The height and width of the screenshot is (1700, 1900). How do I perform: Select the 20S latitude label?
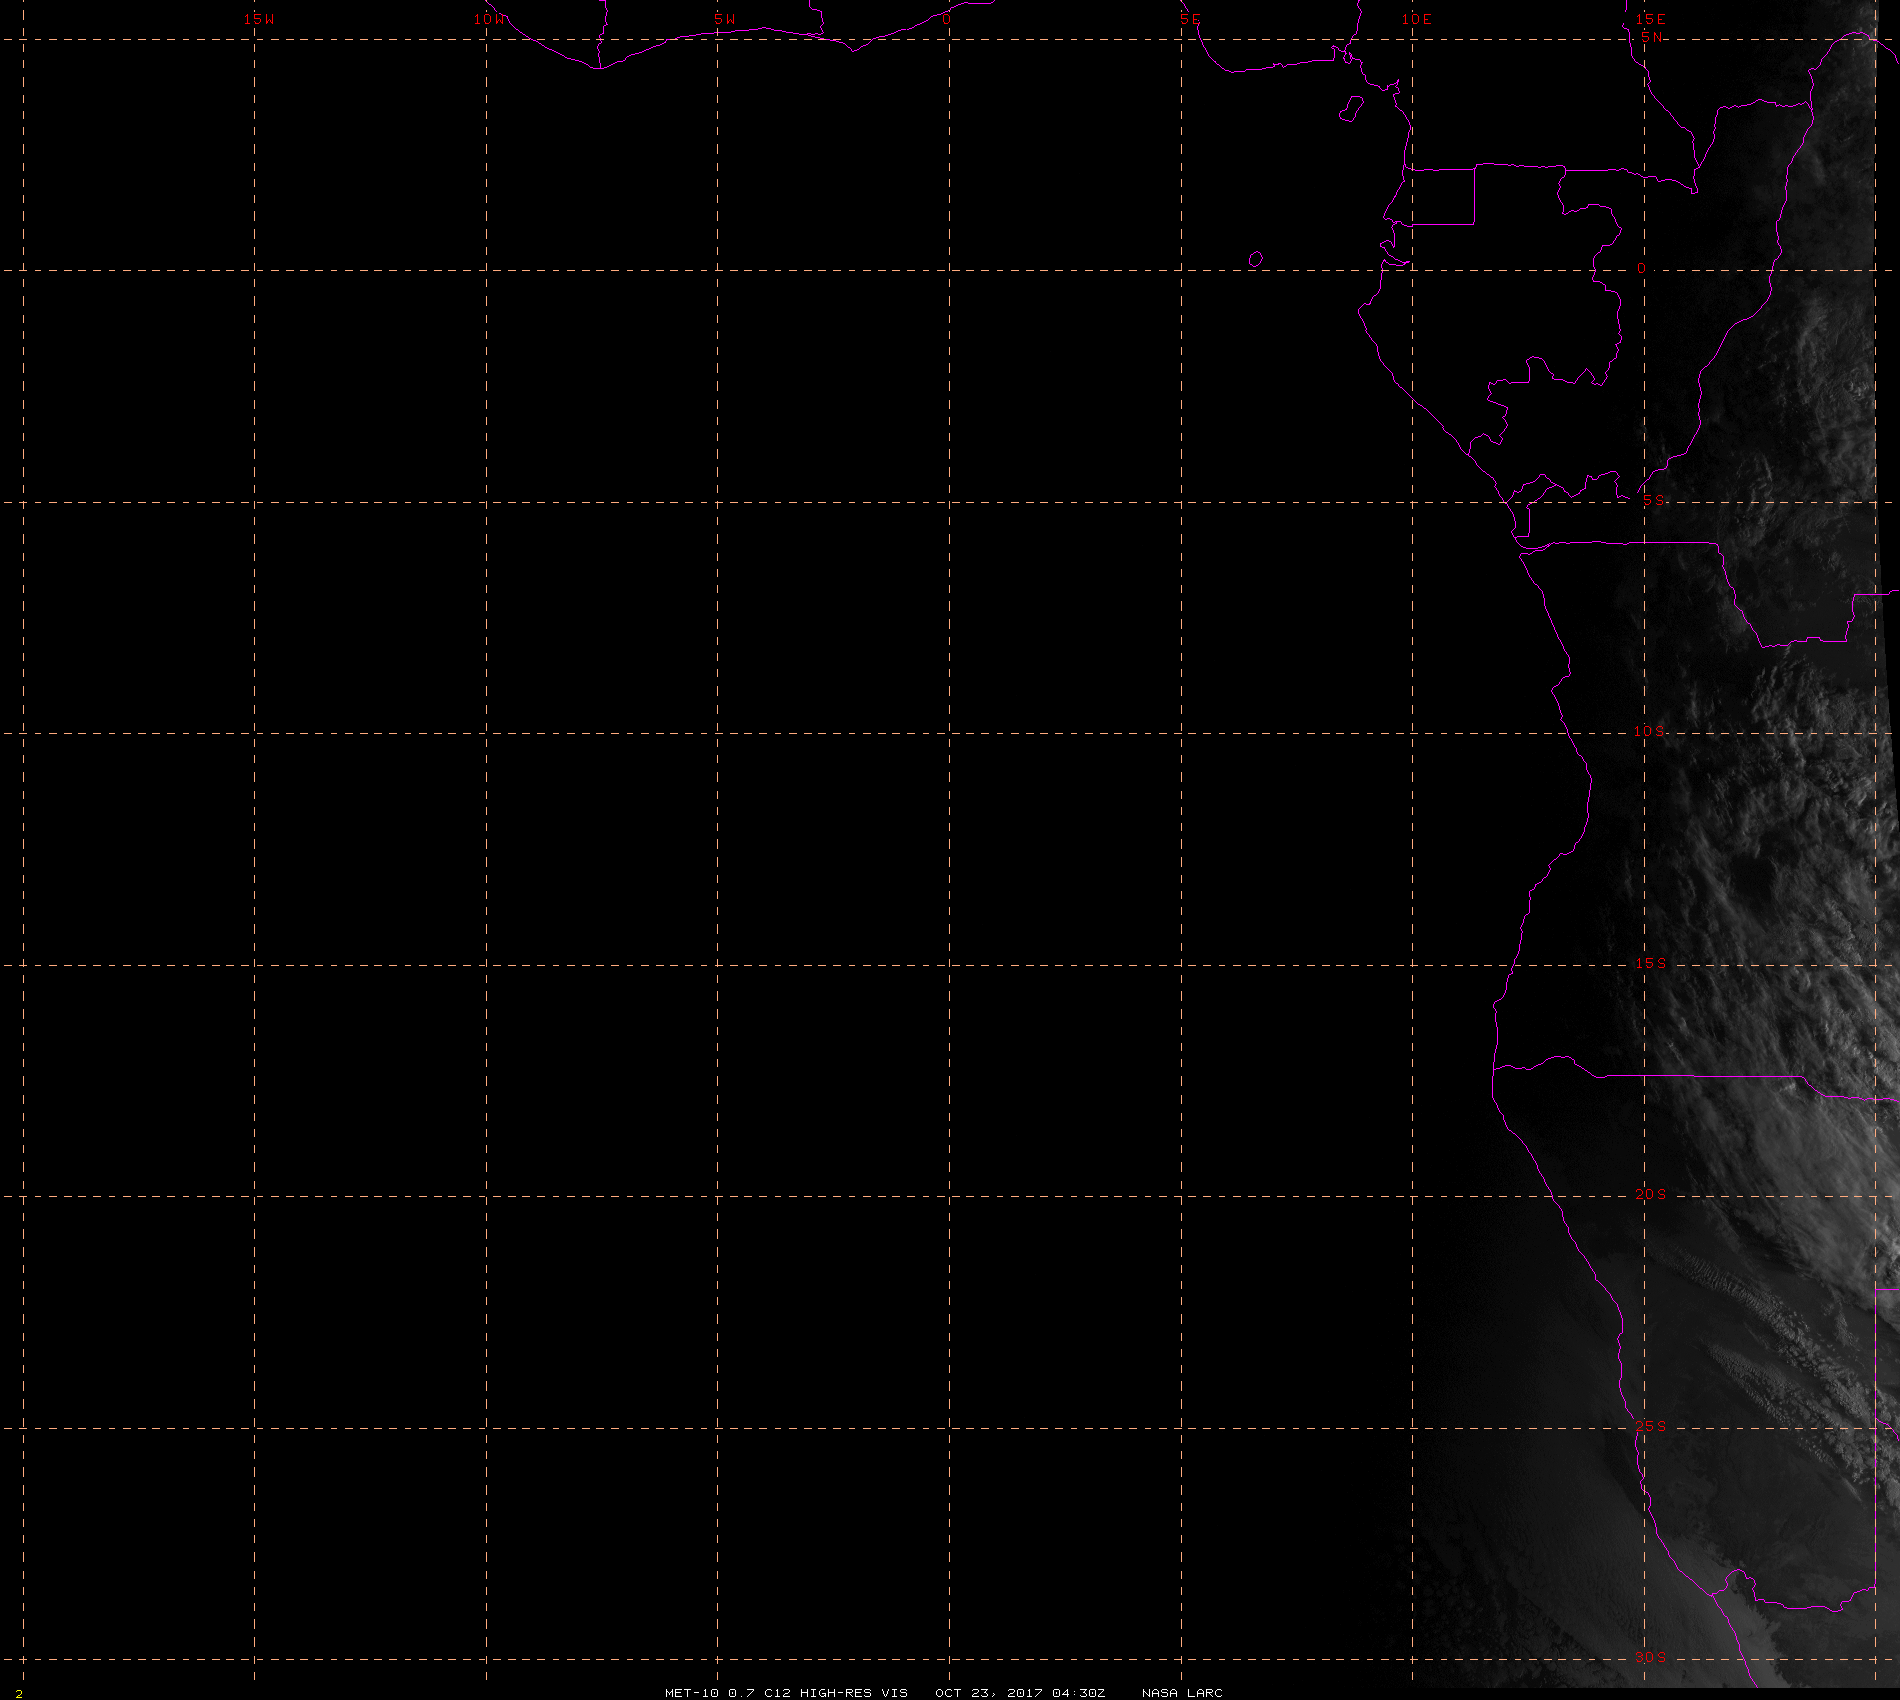coord(1651,1194)
